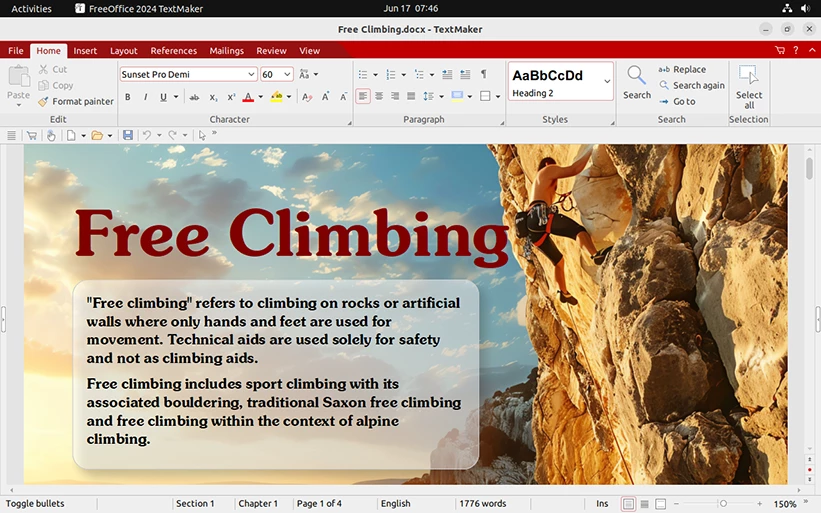Screen dimensions: 821x513
Task: Click the Select all icon
Action: click(x=748, y=86)
